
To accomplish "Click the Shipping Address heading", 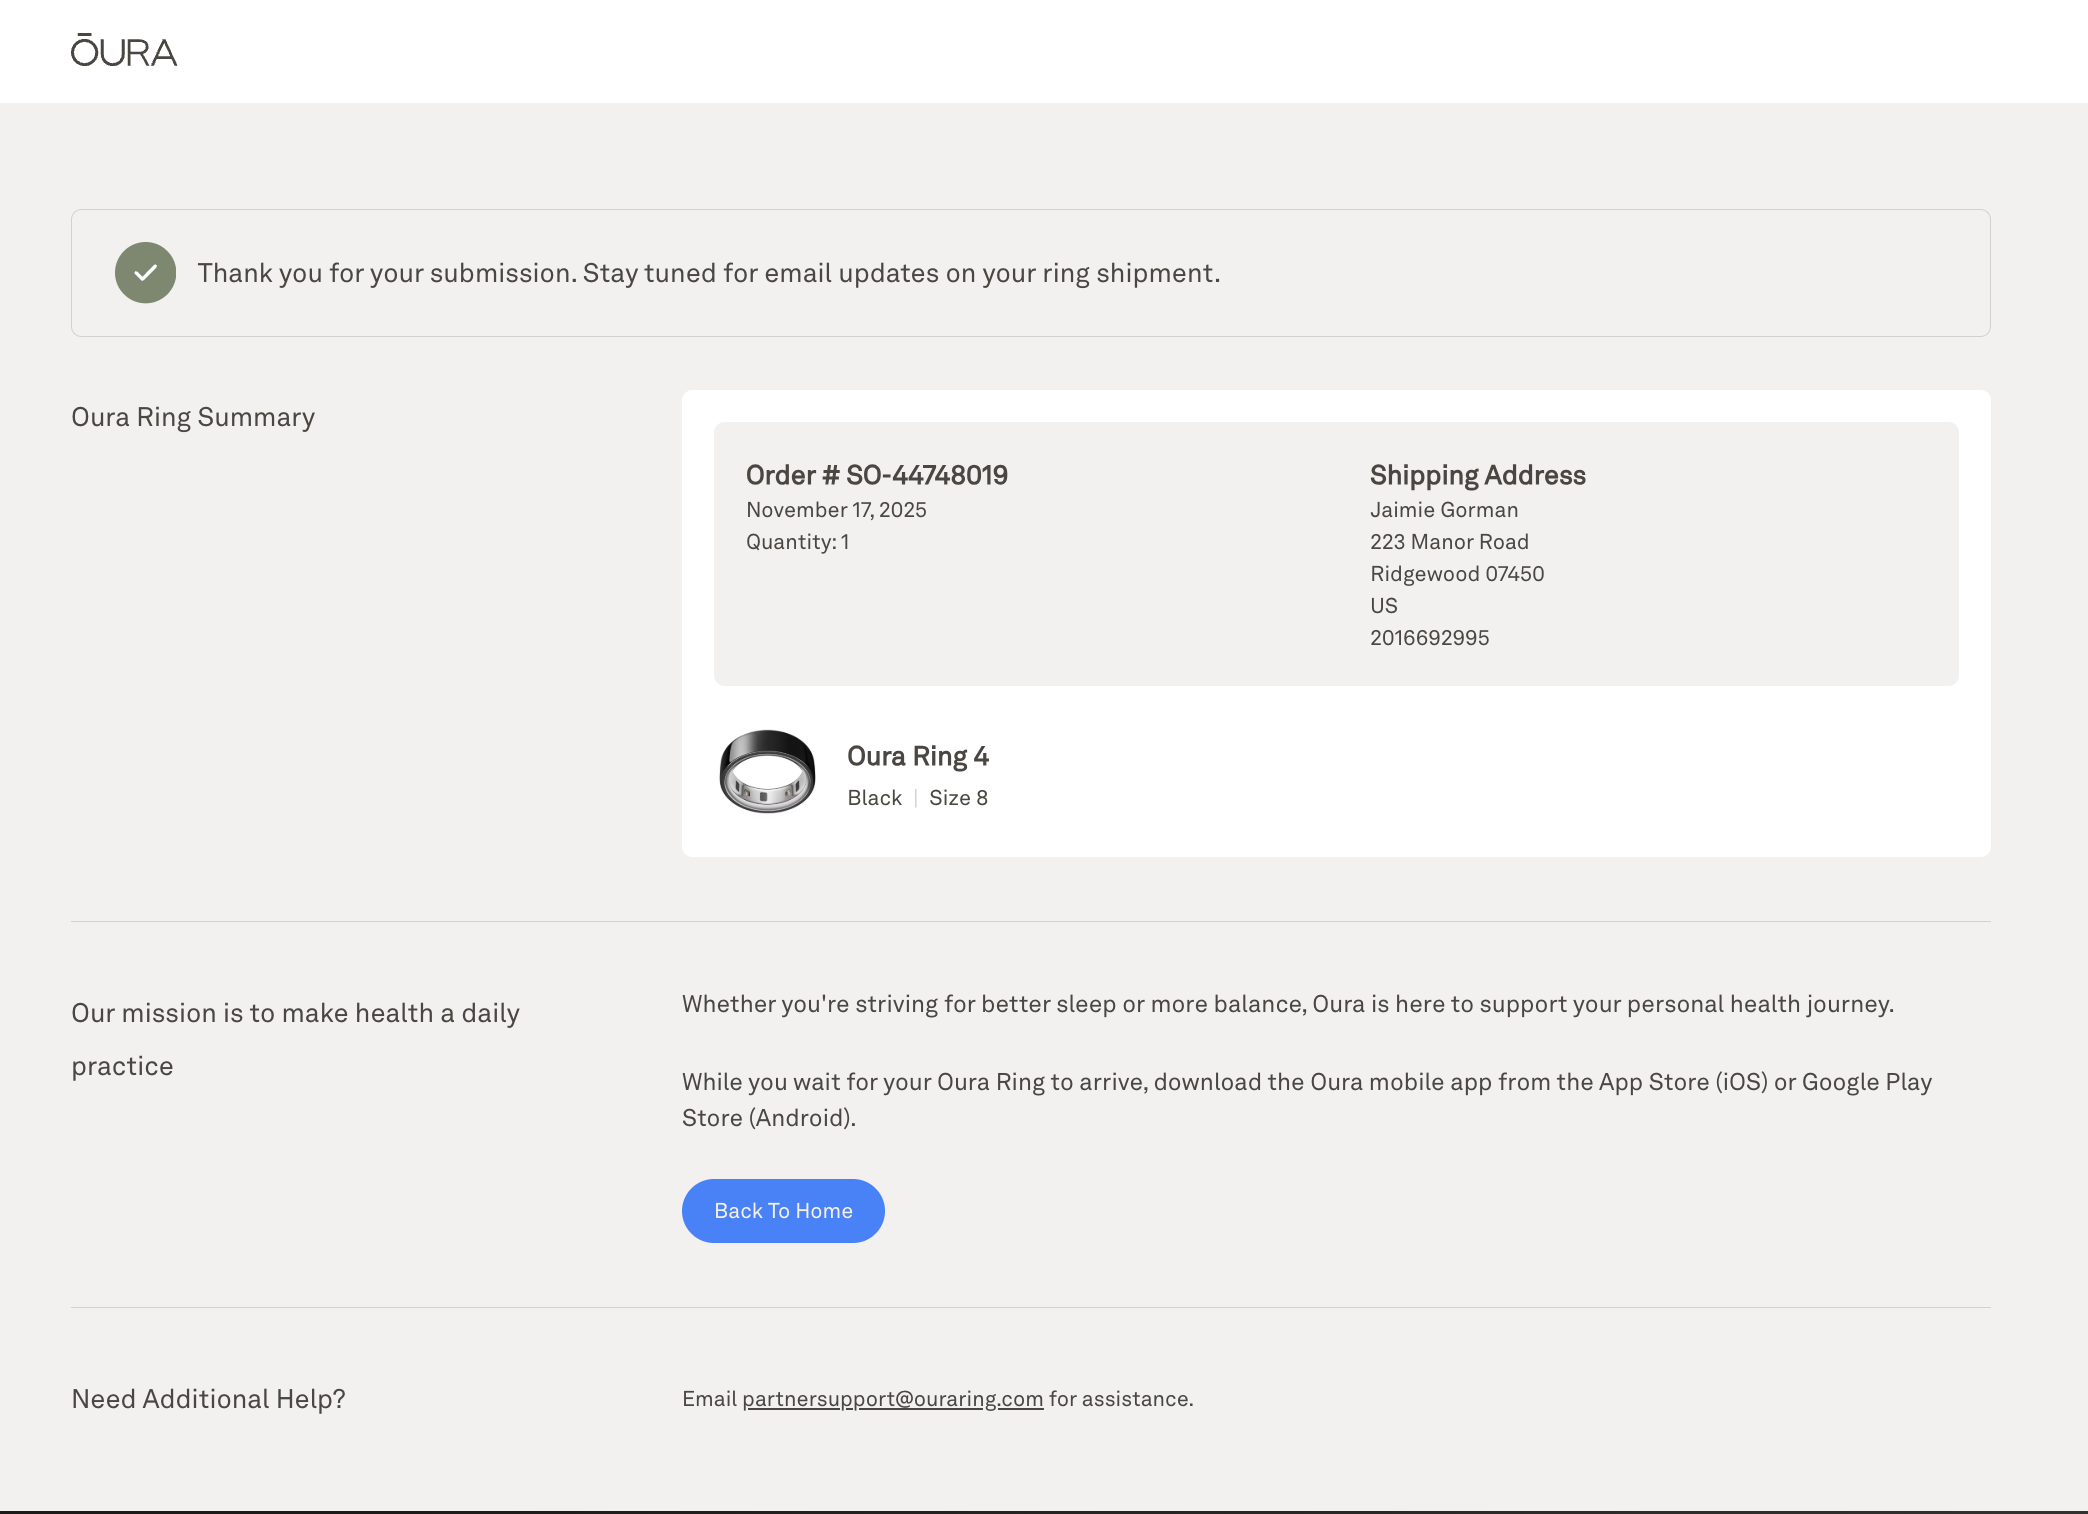I will 1478,475.
